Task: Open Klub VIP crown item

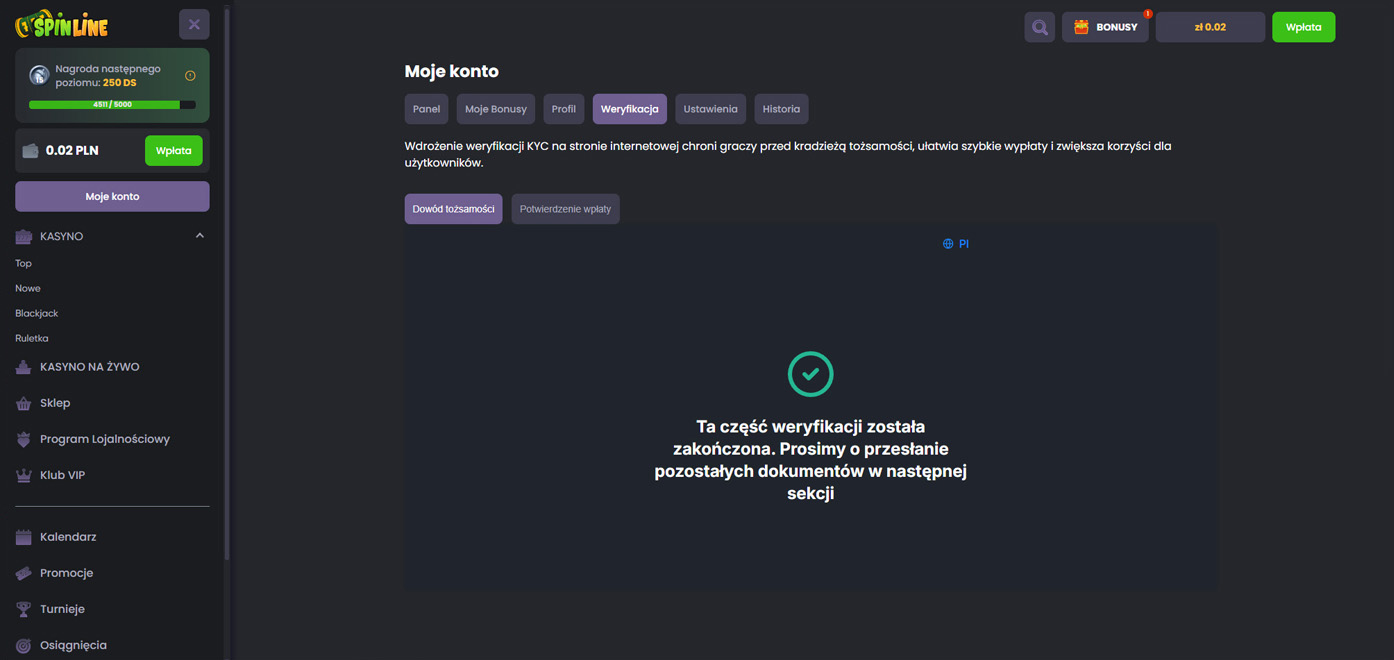Action: pos(62,475)
